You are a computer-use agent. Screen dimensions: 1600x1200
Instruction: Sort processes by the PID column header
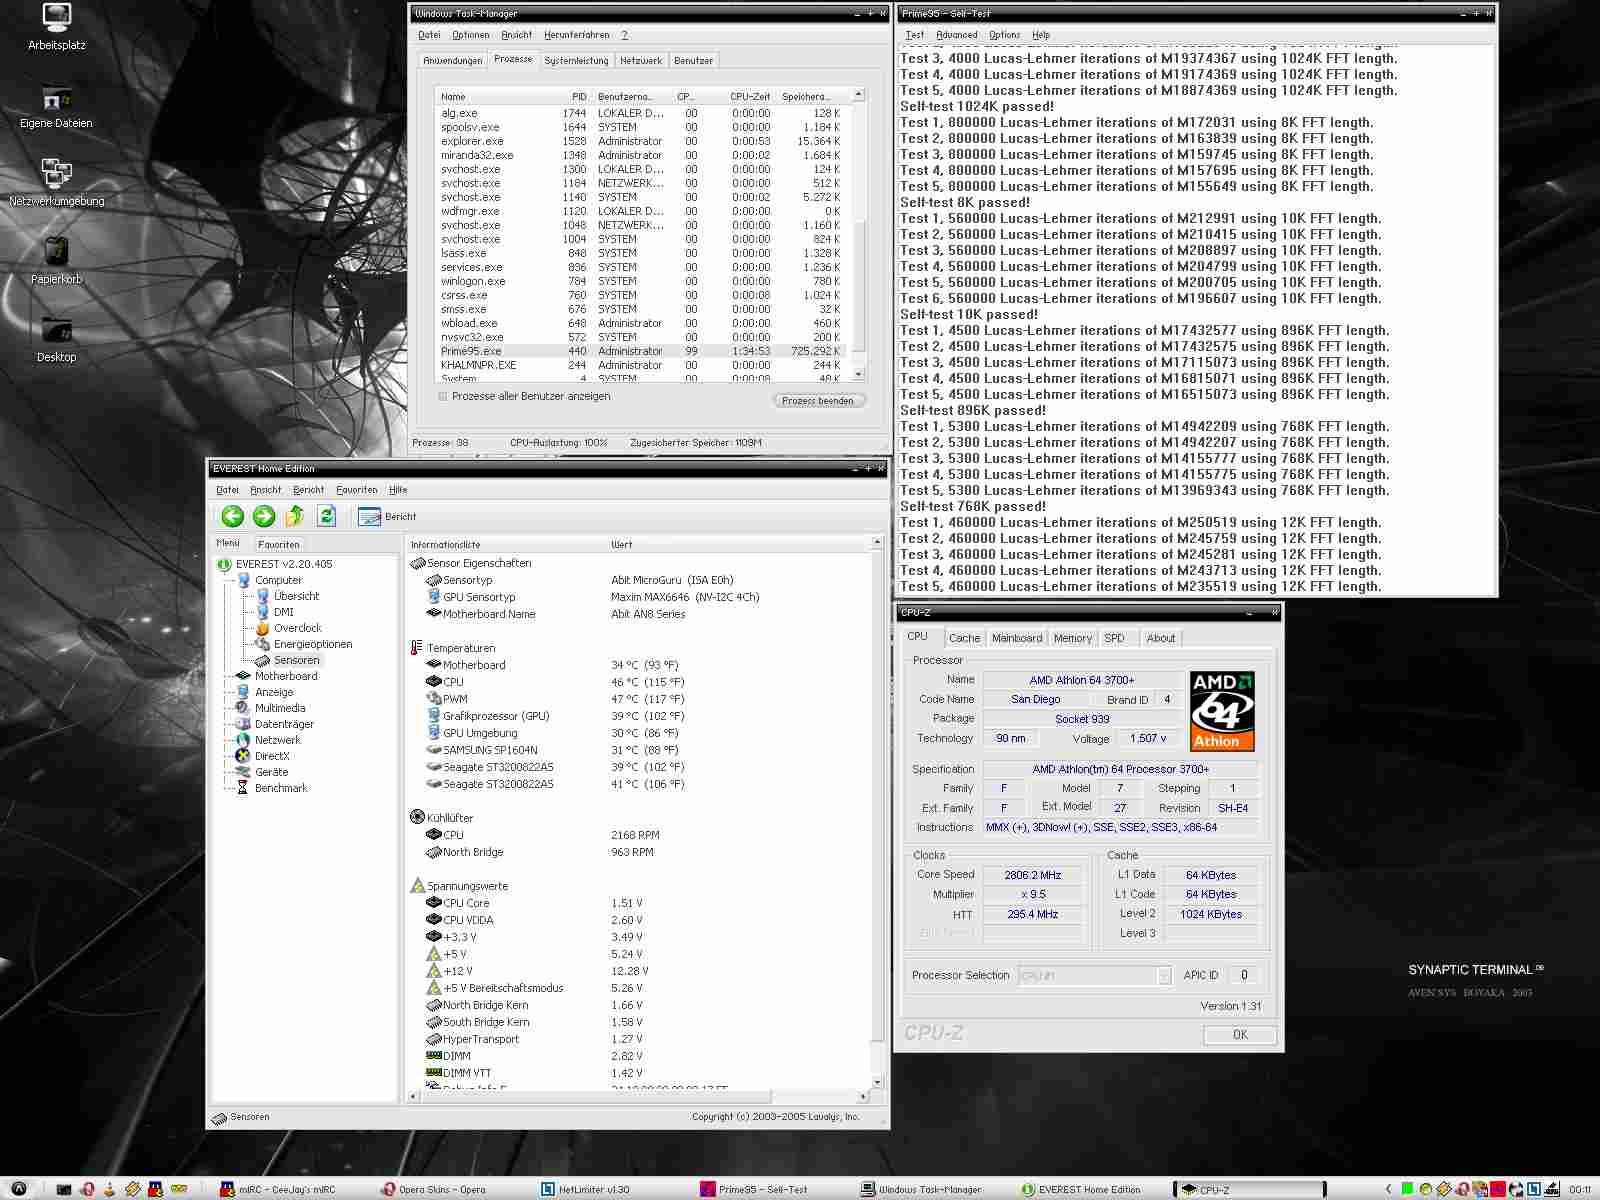pyautogui.click(x=579, y=97)
